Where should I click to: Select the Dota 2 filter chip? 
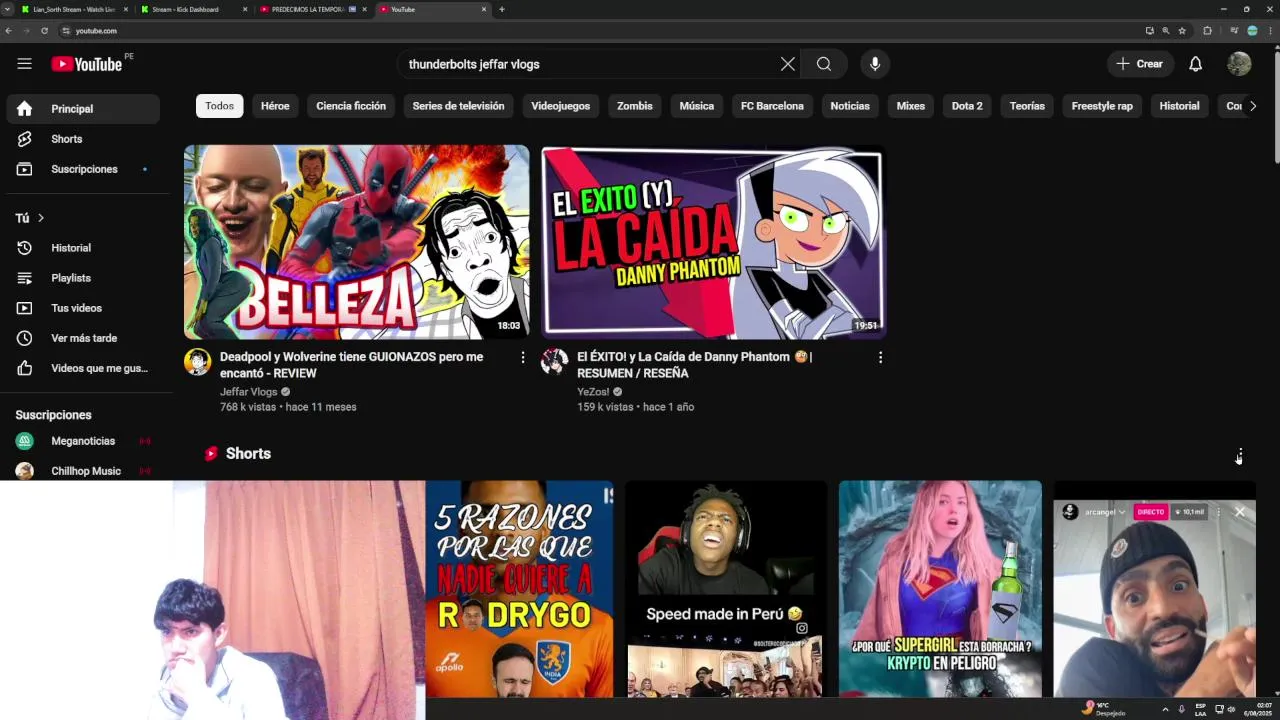click(967, 106)
